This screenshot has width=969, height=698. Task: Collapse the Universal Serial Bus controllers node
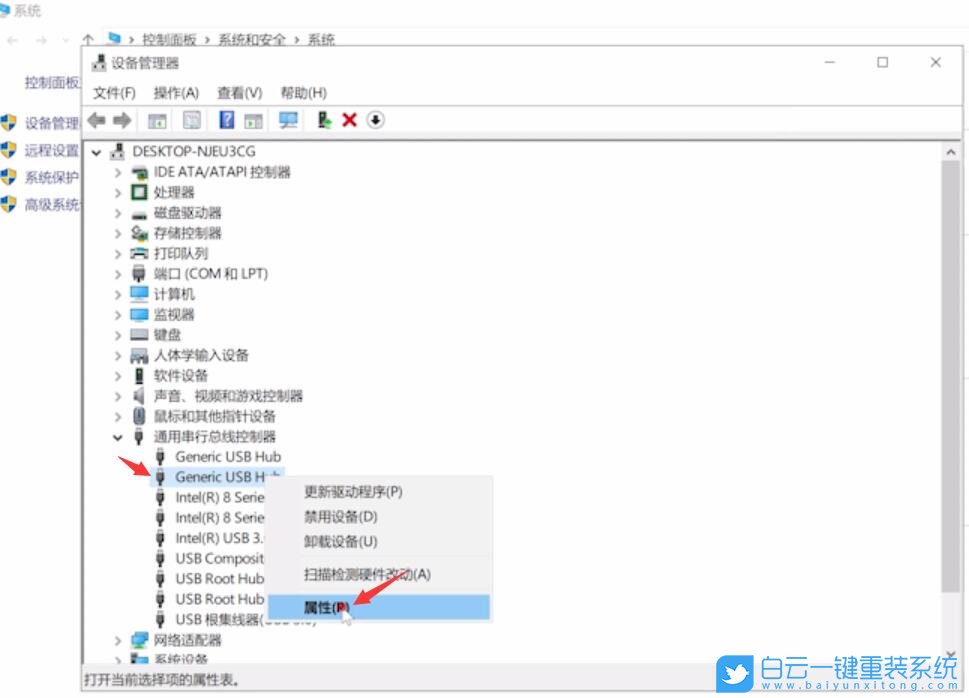tap(117, 436)
